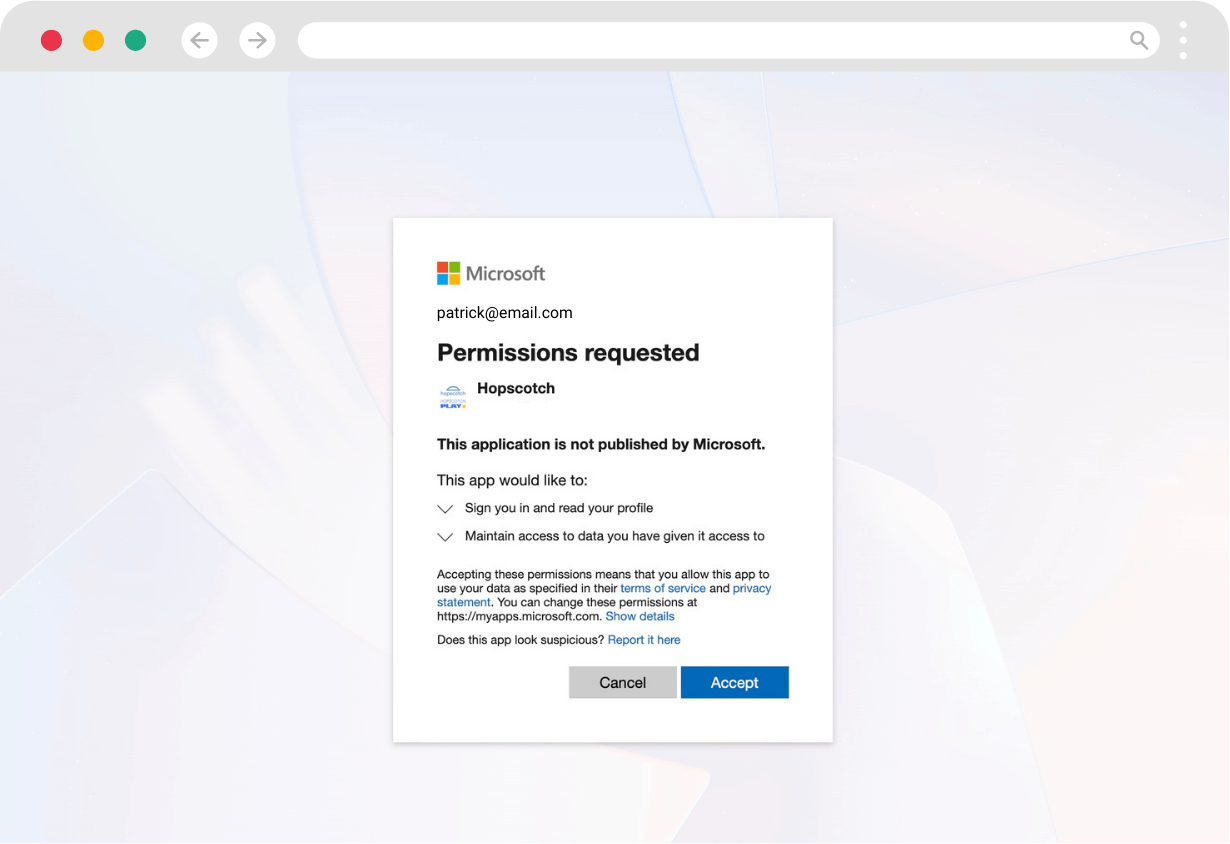Image resolution: width=1230 pixels, height=844 pixels.
Task: Click the "This app would like to:" text
Action: point(512,480)
